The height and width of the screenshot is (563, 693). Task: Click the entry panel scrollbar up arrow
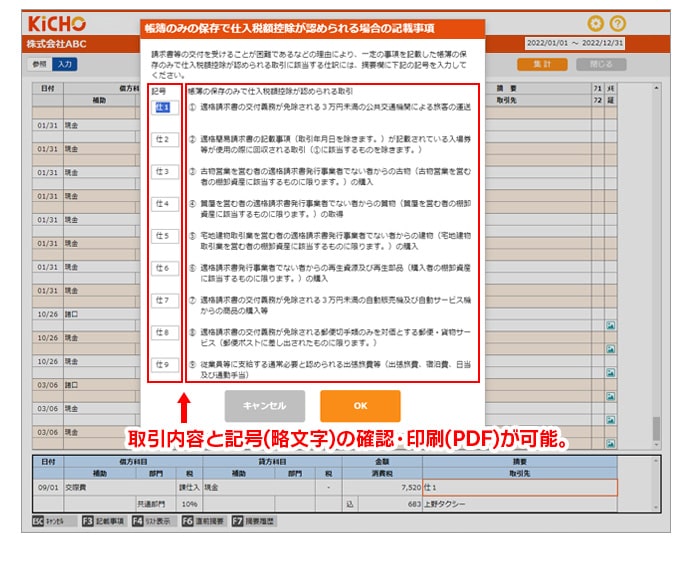(x=656, y=461)
